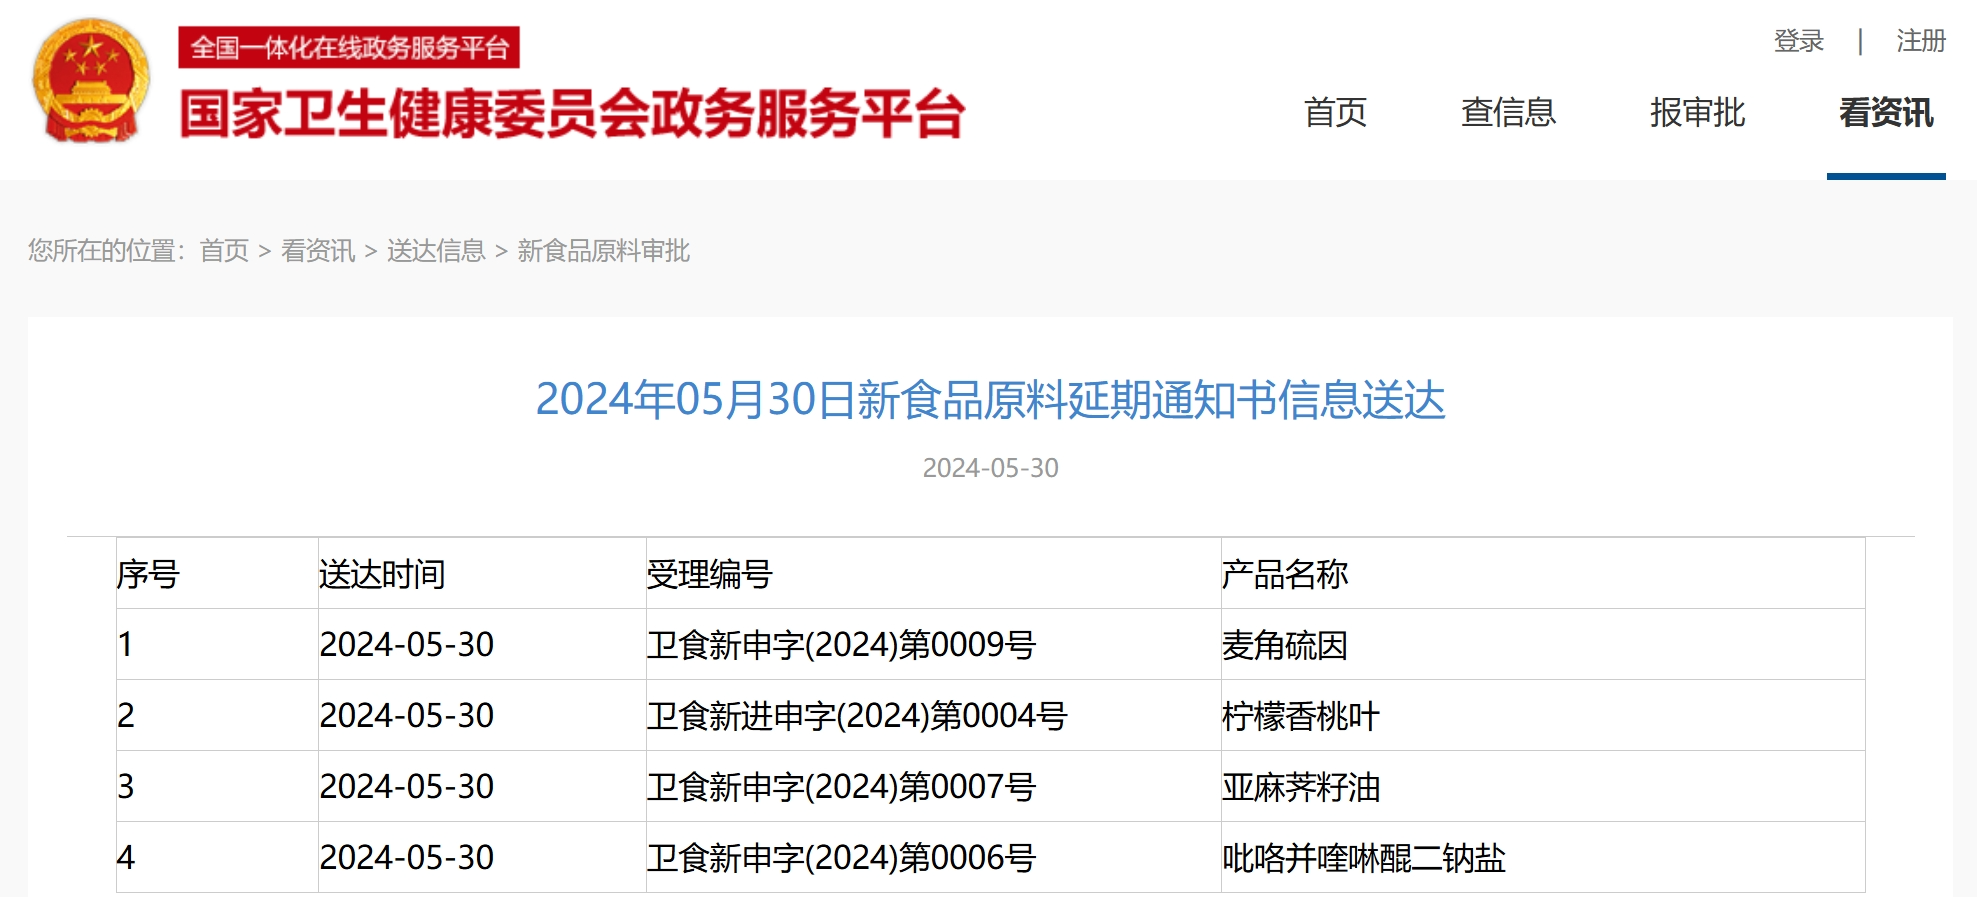Click 新食品原料审批 in the breadcrumb

tap(603, 251)
